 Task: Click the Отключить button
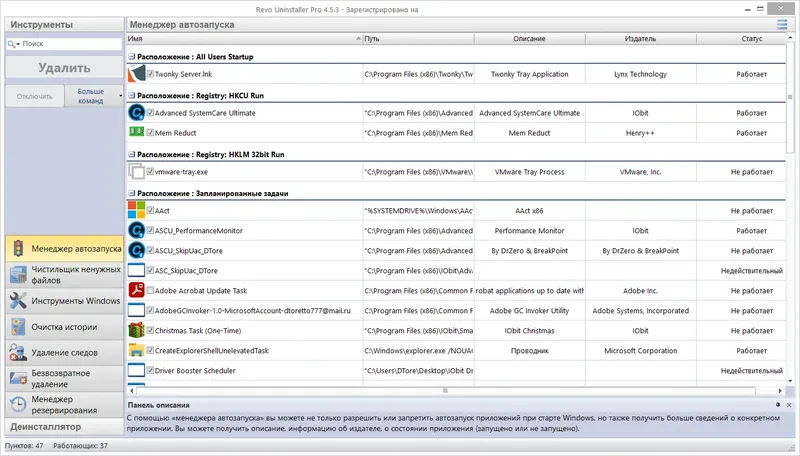coord(35,96)
